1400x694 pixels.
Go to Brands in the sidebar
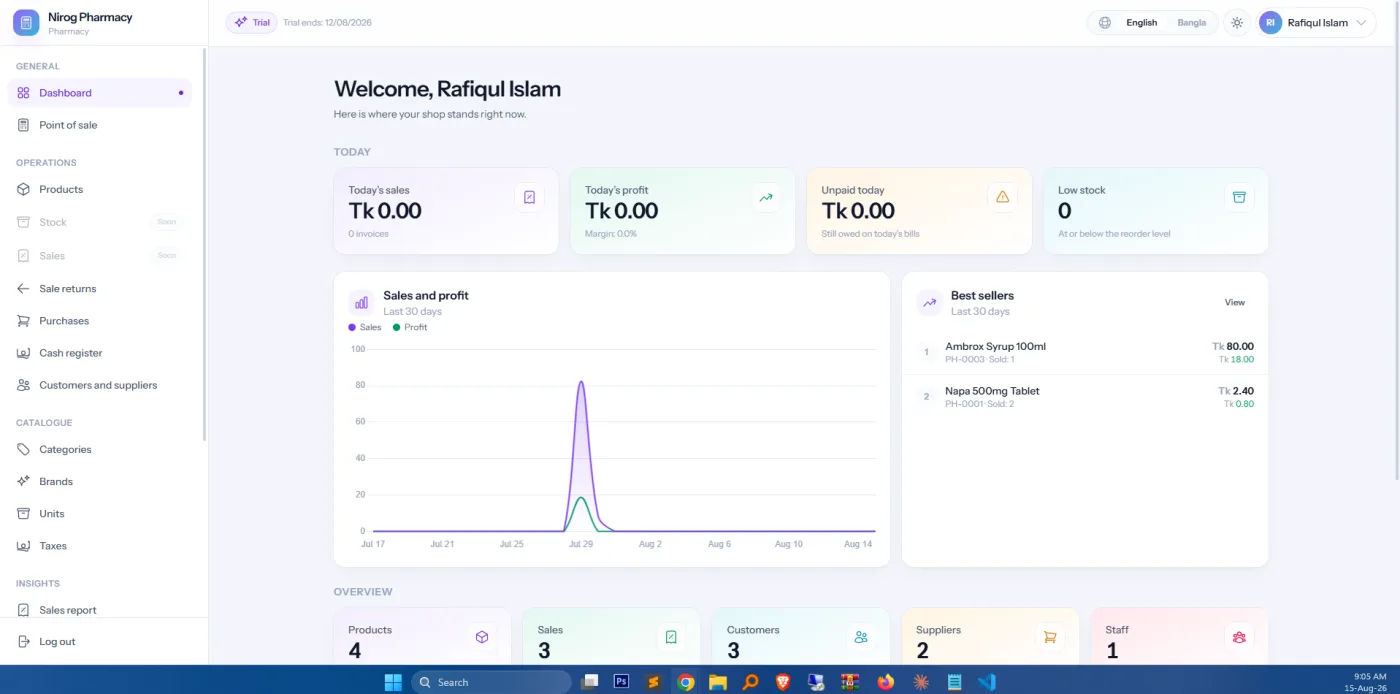[99, 481]
